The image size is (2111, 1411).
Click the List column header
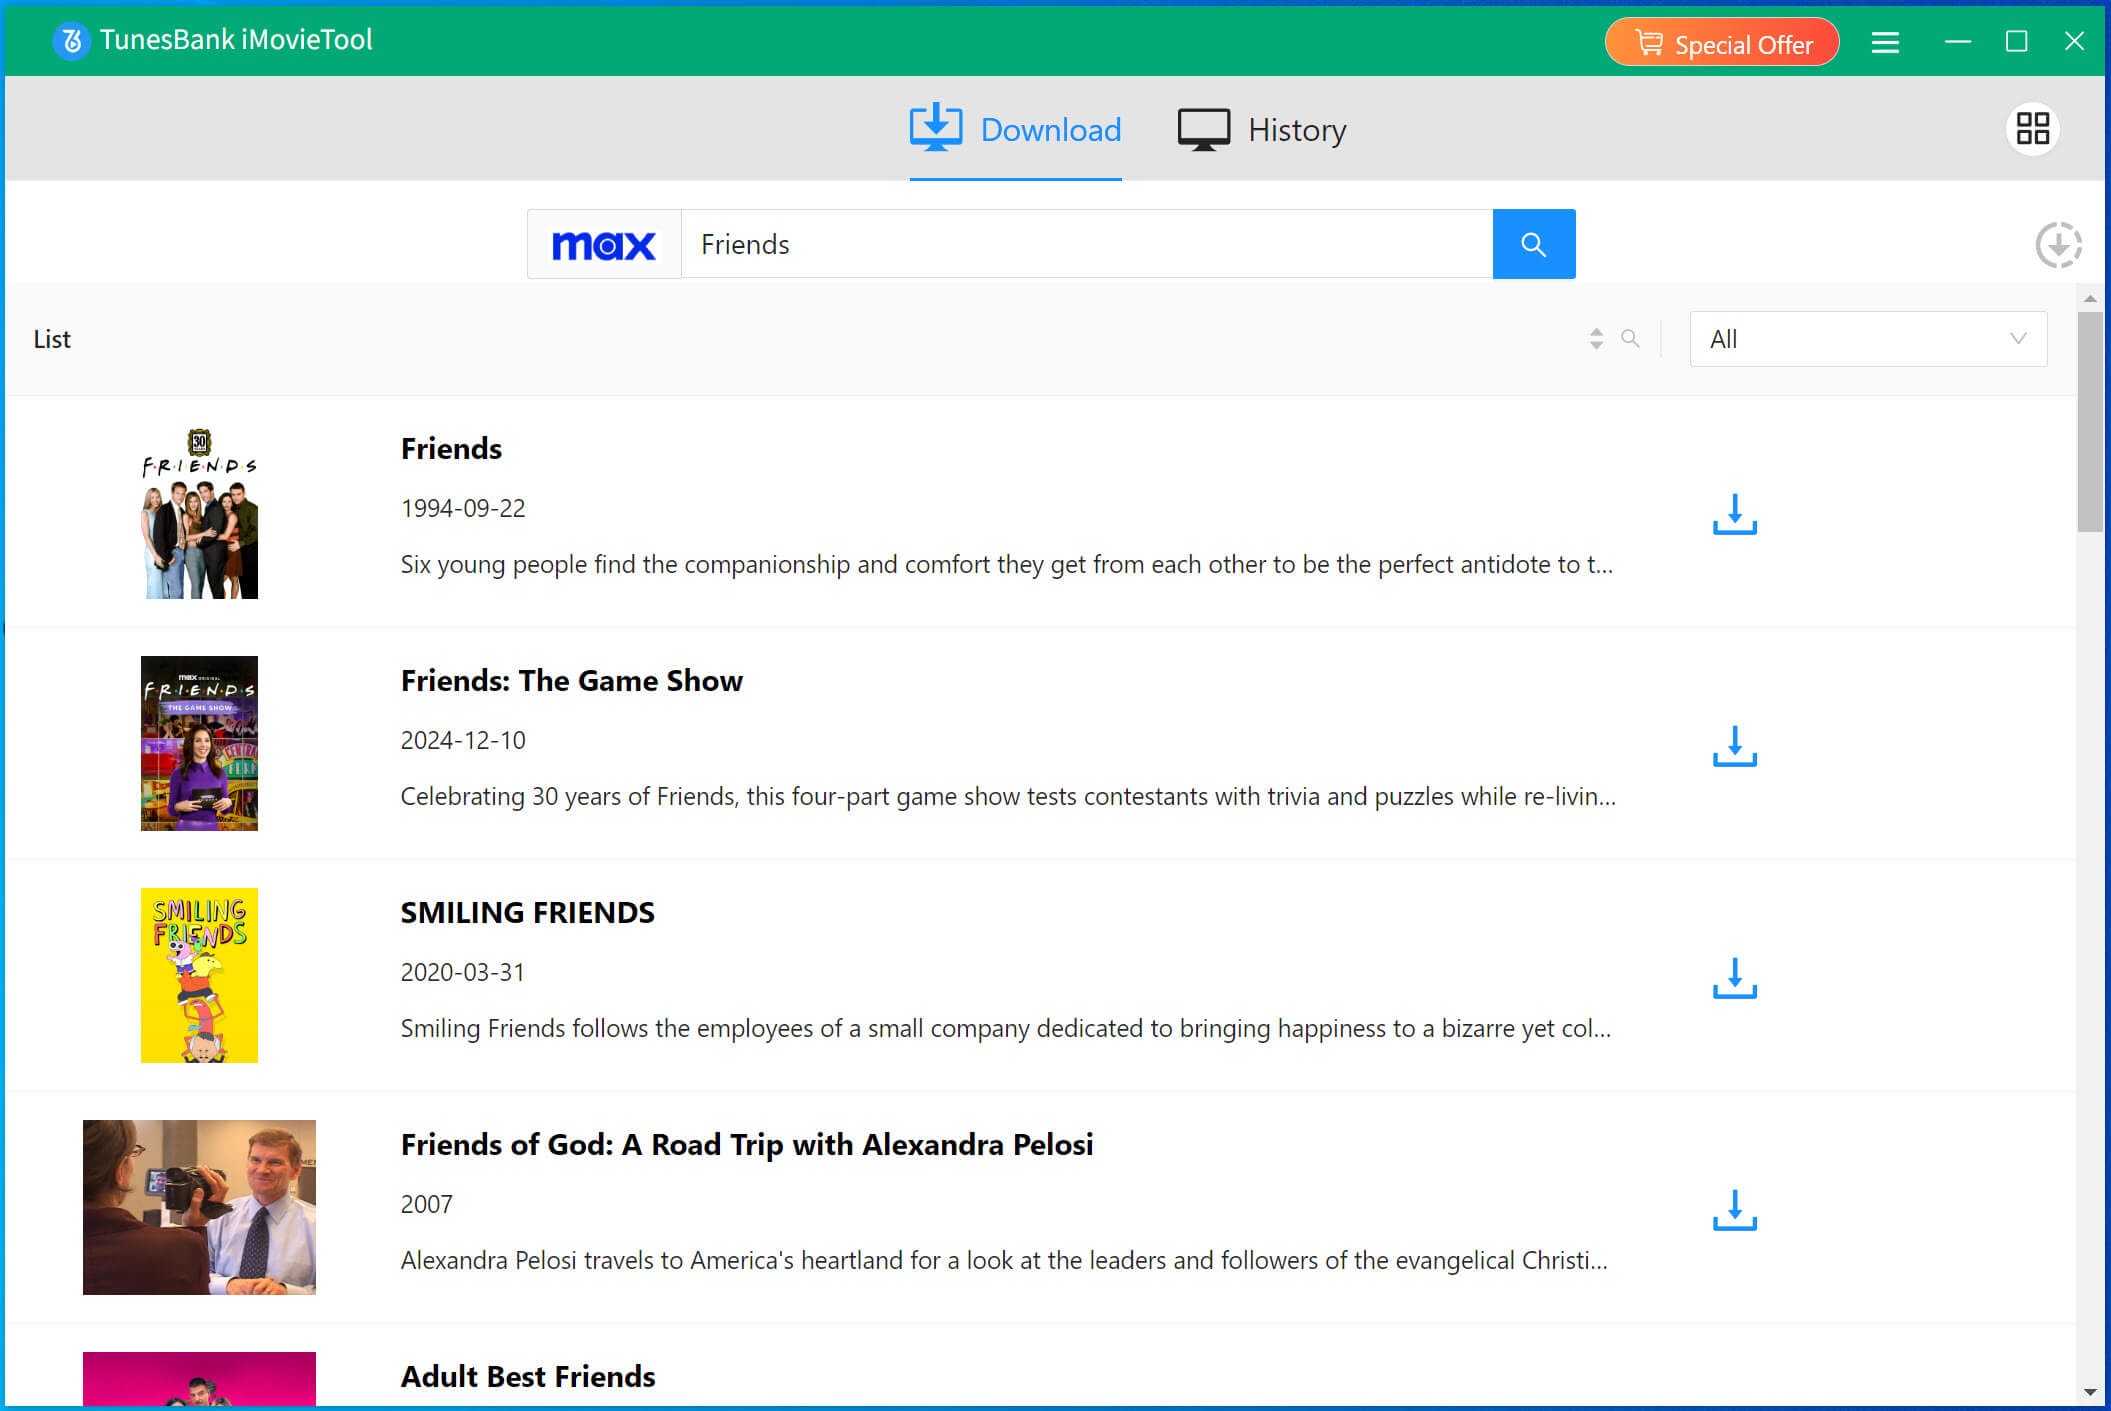52,340
